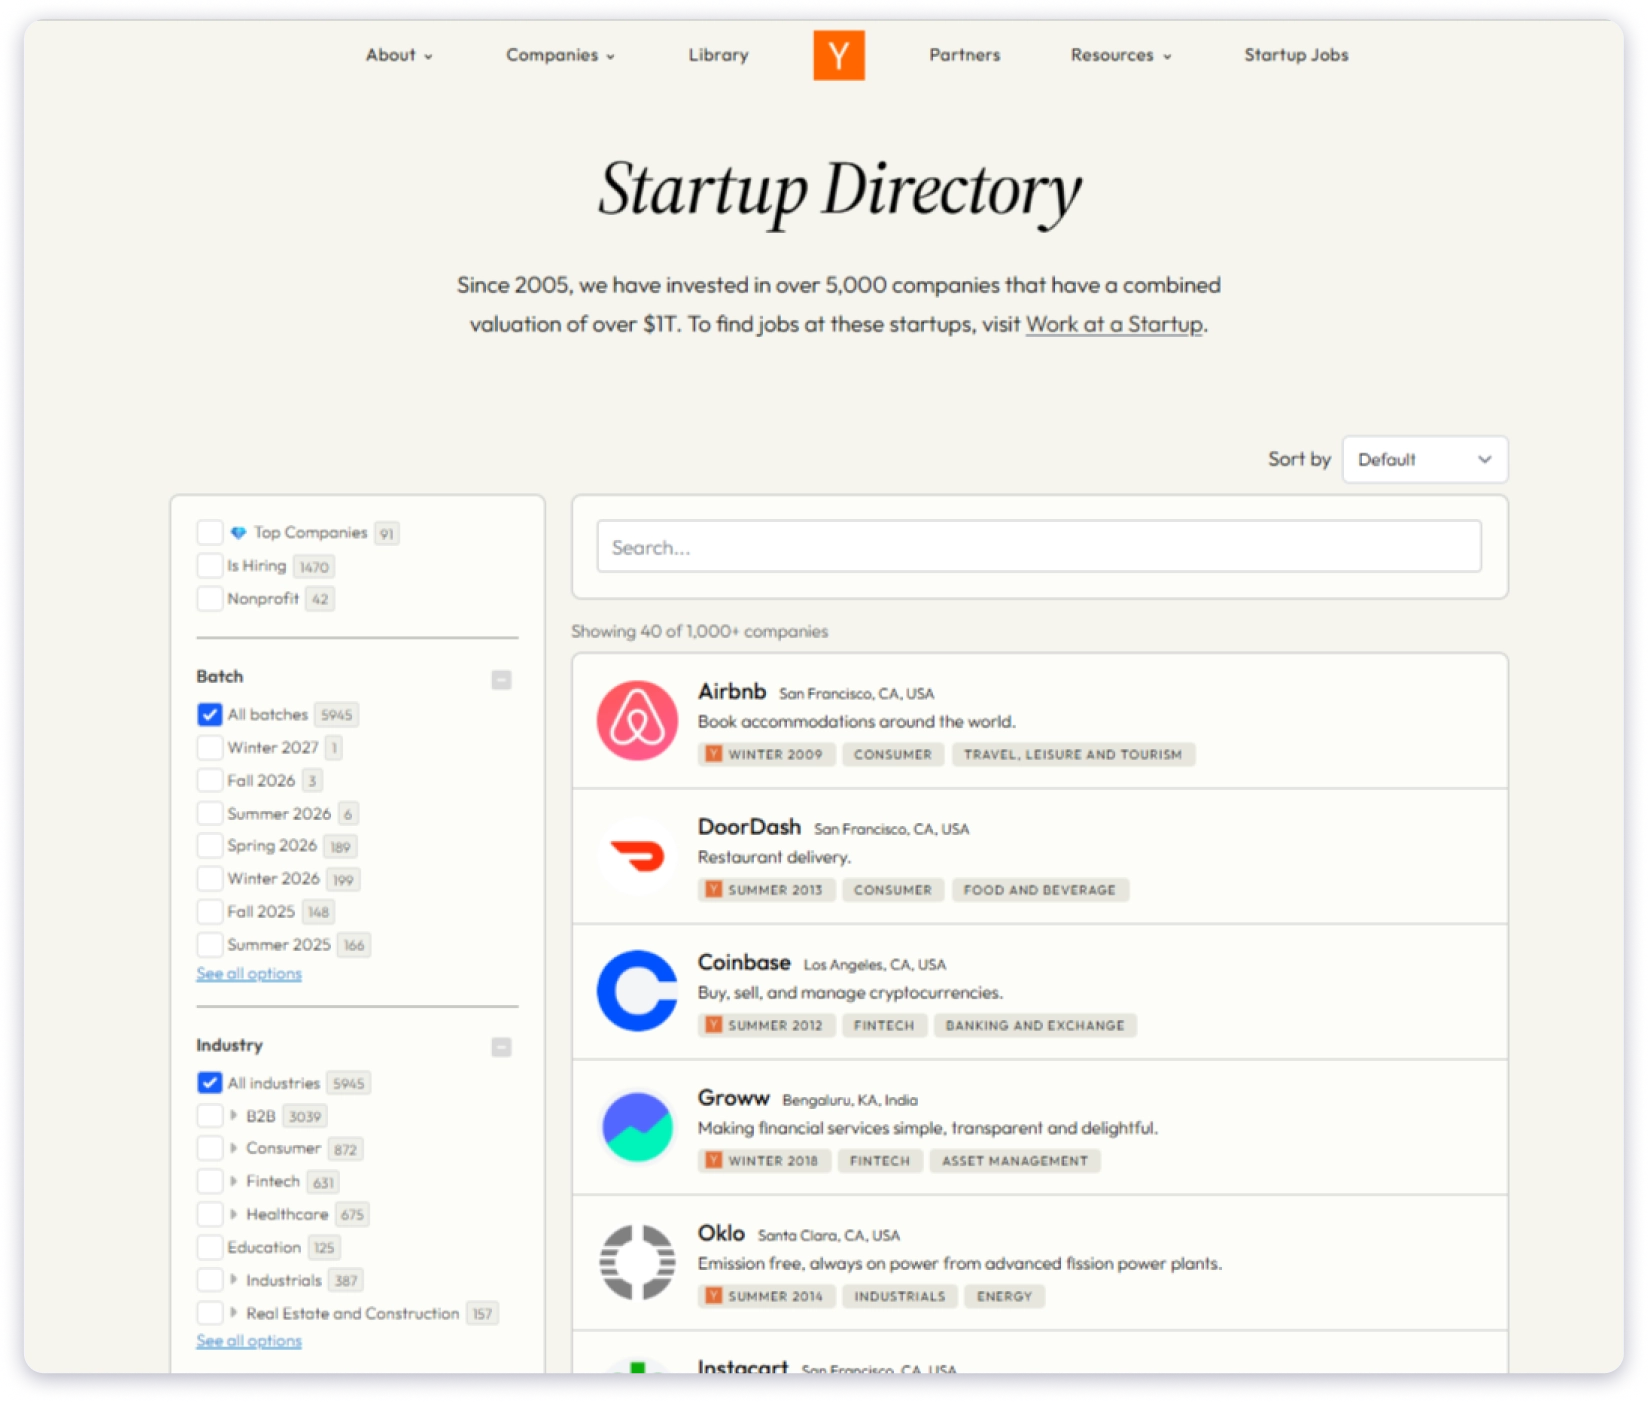Click the Y icon on Winter 2018 tag

713,1160
